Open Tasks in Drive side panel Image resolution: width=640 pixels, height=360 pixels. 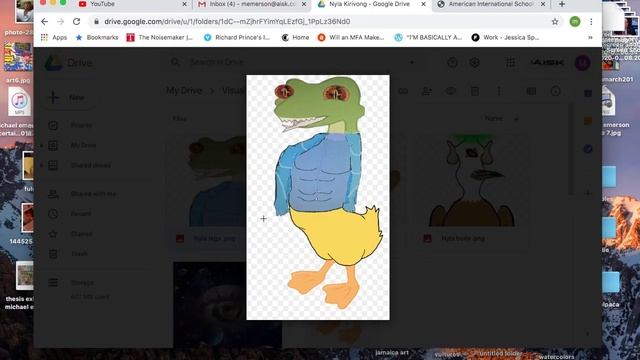pyautogui.click(x=588, y=149)
